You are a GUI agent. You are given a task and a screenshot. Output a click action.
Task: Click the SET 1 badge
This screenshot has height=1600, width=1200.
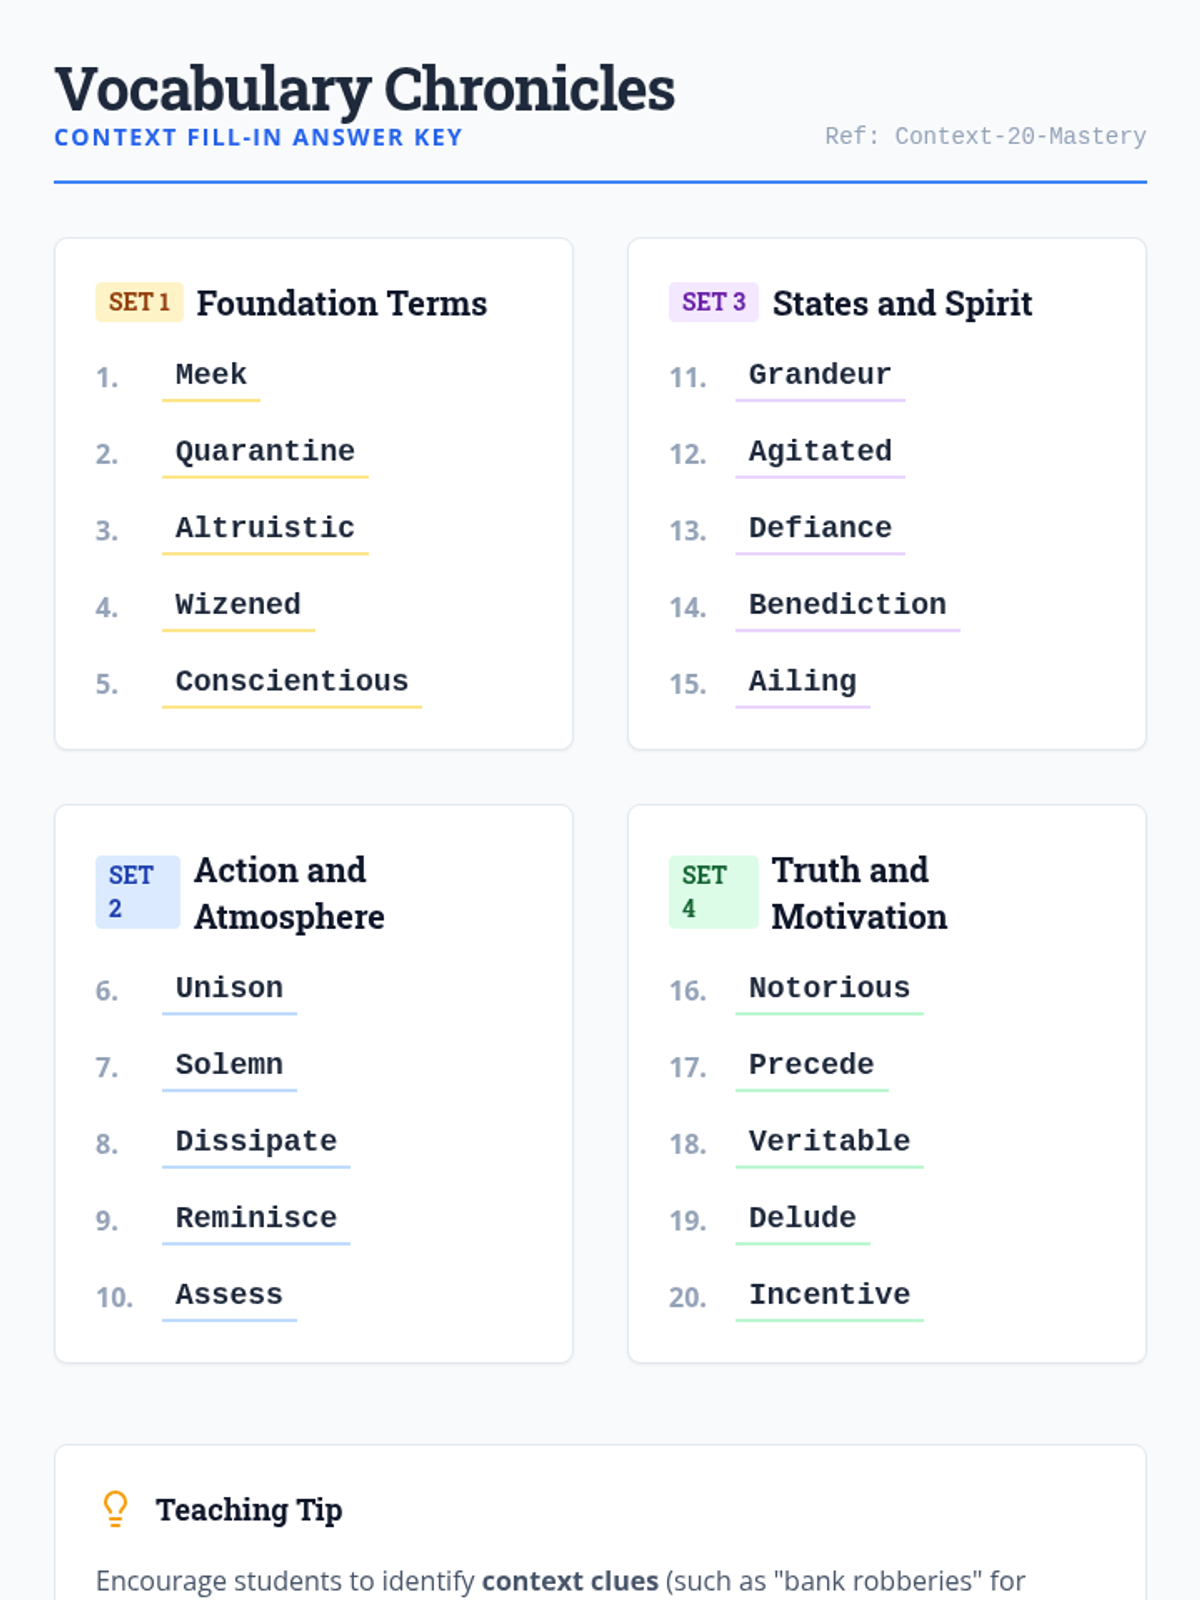coord(139,302)
